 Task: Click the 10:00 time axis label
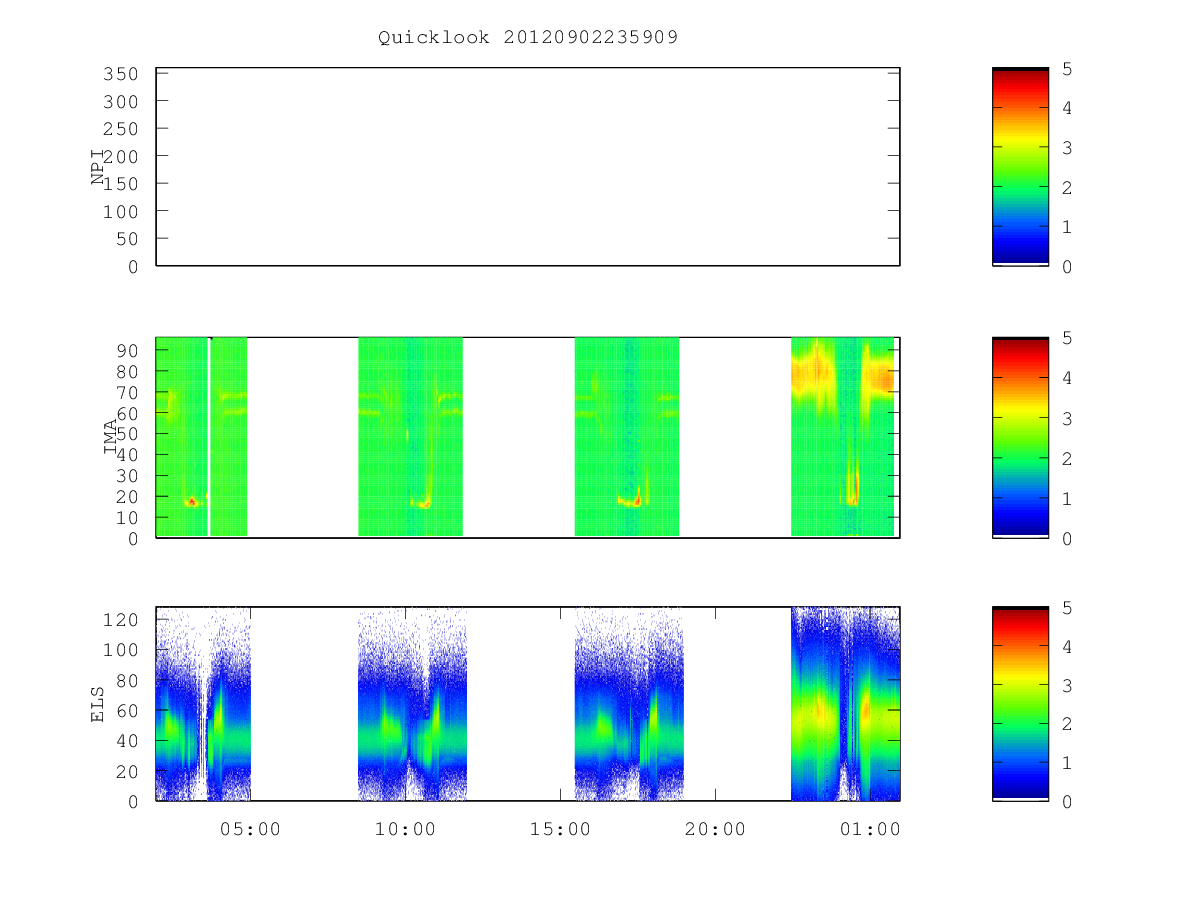(405, 829)
